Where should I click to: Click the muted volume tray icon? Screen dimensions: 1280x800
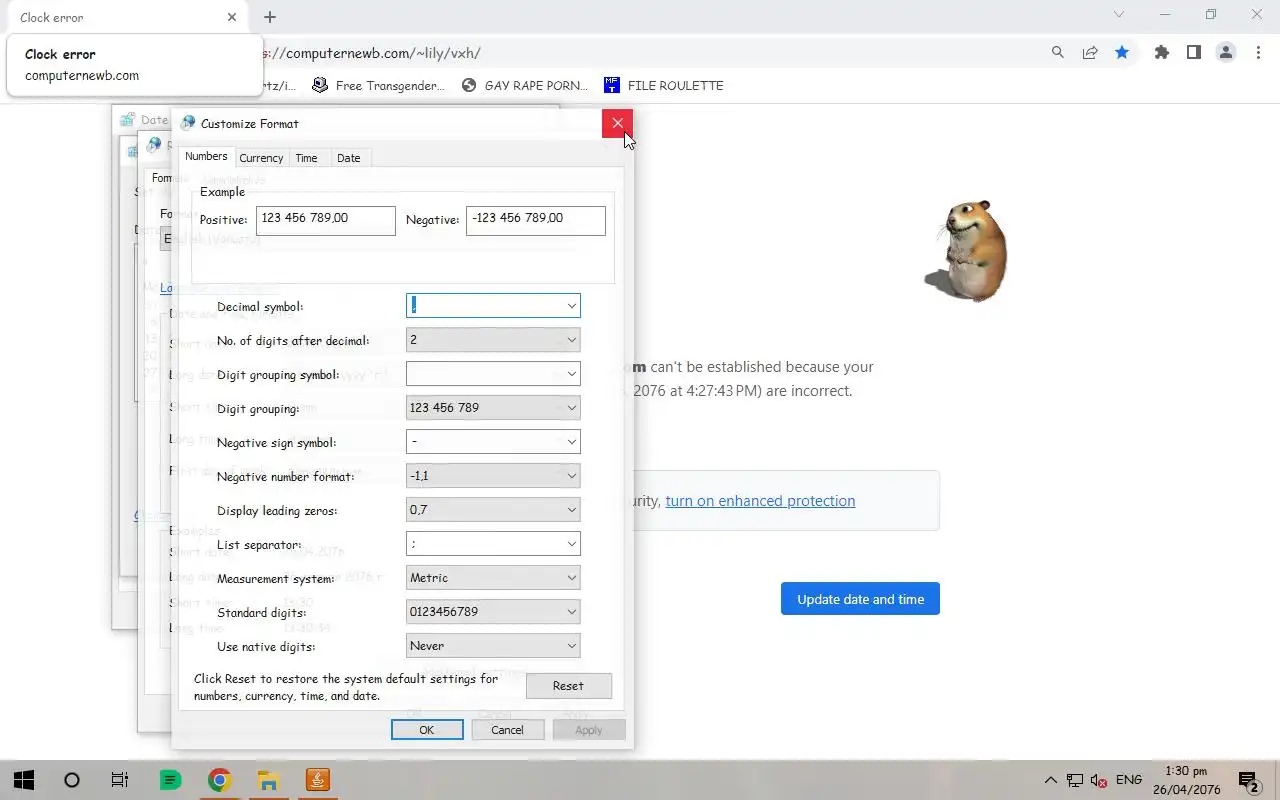pos(1098,780)
